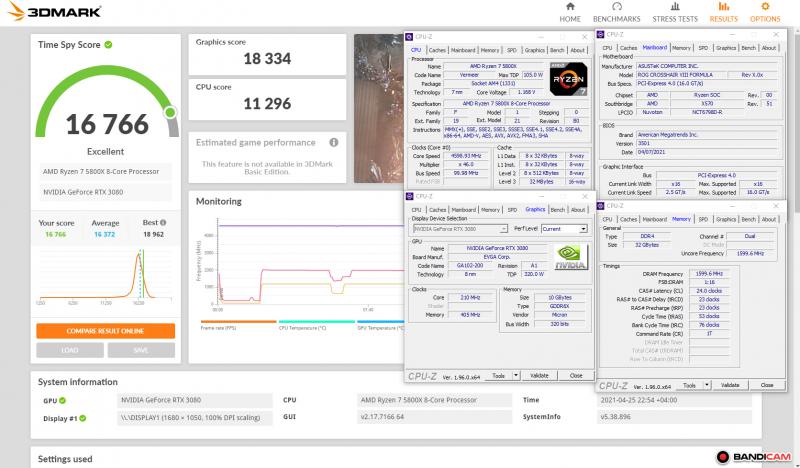Image resolution: width=800 pixels, height=468 pixels.
Task: Click the Results bar chart icon
Action: click(723, 8)
